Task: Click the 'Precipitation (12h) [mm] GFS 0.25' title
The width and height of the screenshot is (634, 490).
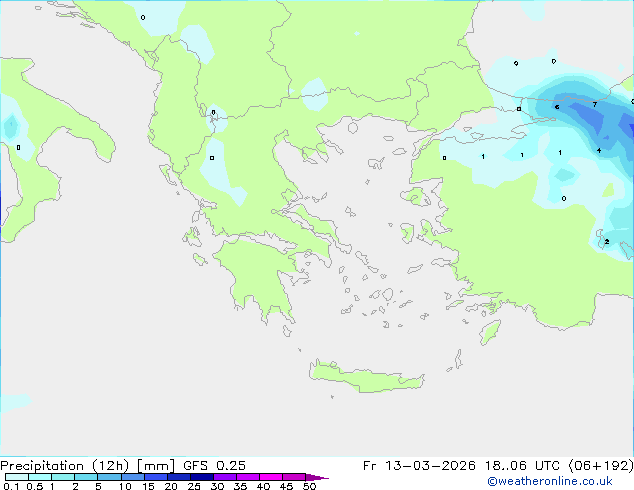Action: point(123,466)
